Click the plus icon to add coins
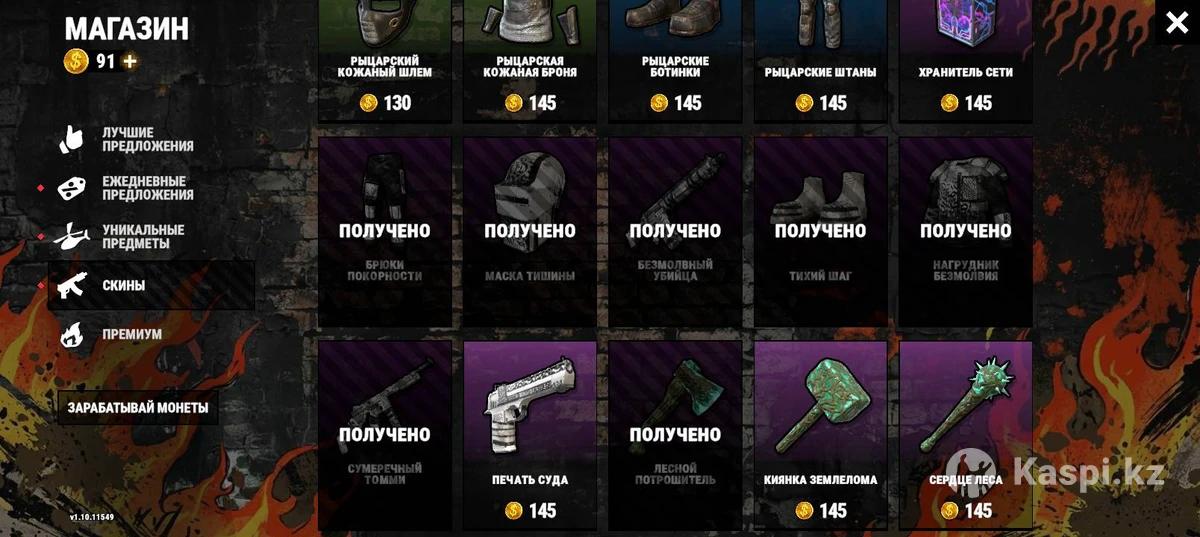The width and height of the screenshot is (1200, 537). click(x=130, y=62)
